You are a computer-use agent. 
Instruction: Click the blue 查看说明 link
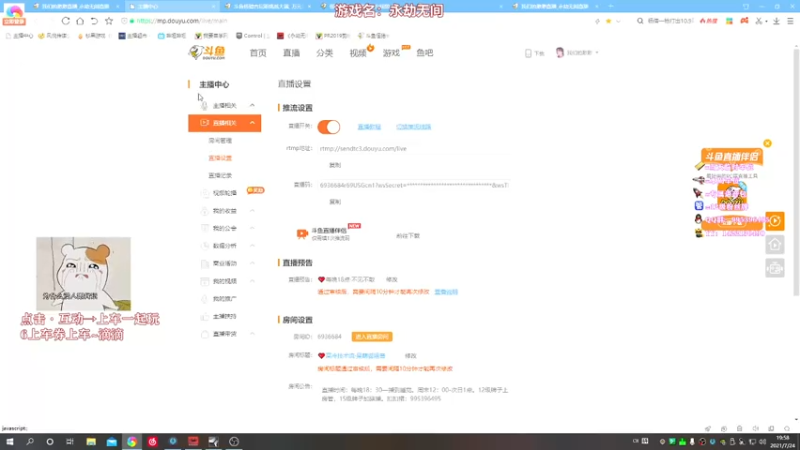[x=446, y=292]
